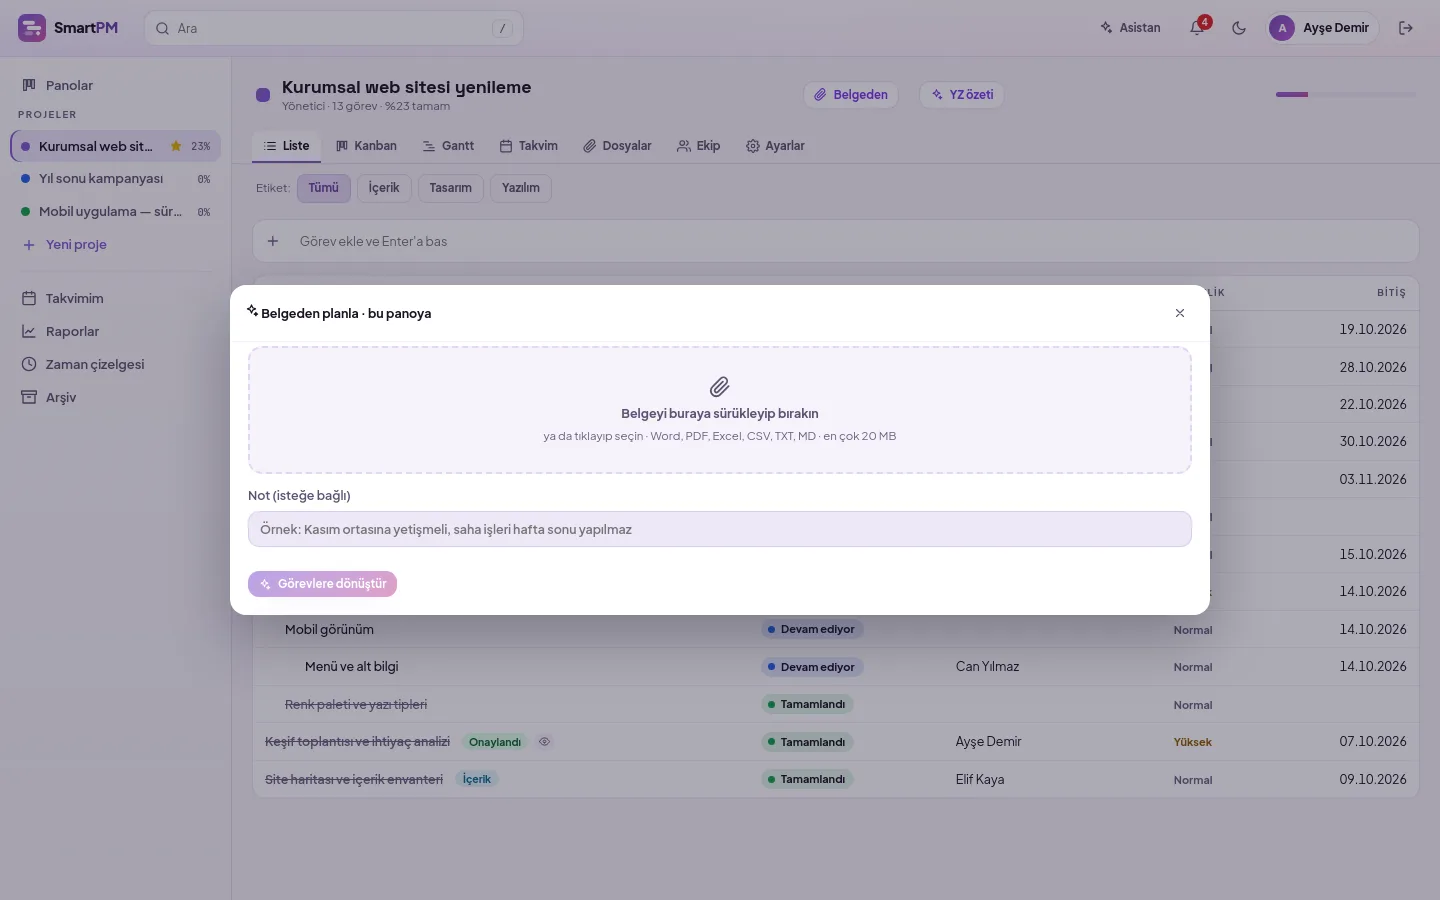Focus the Ara search field
The width and height of the screenshot is (1440, 900).
pos(333,28)
